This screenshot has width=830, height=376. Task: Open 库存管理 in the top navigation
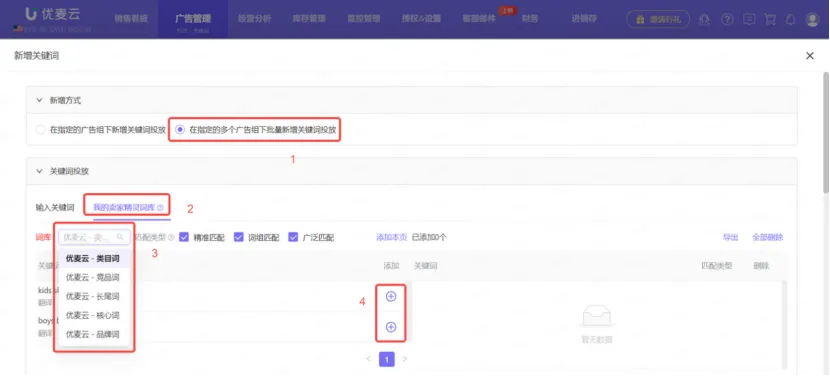pyautogui.click(x=309, y=19)
